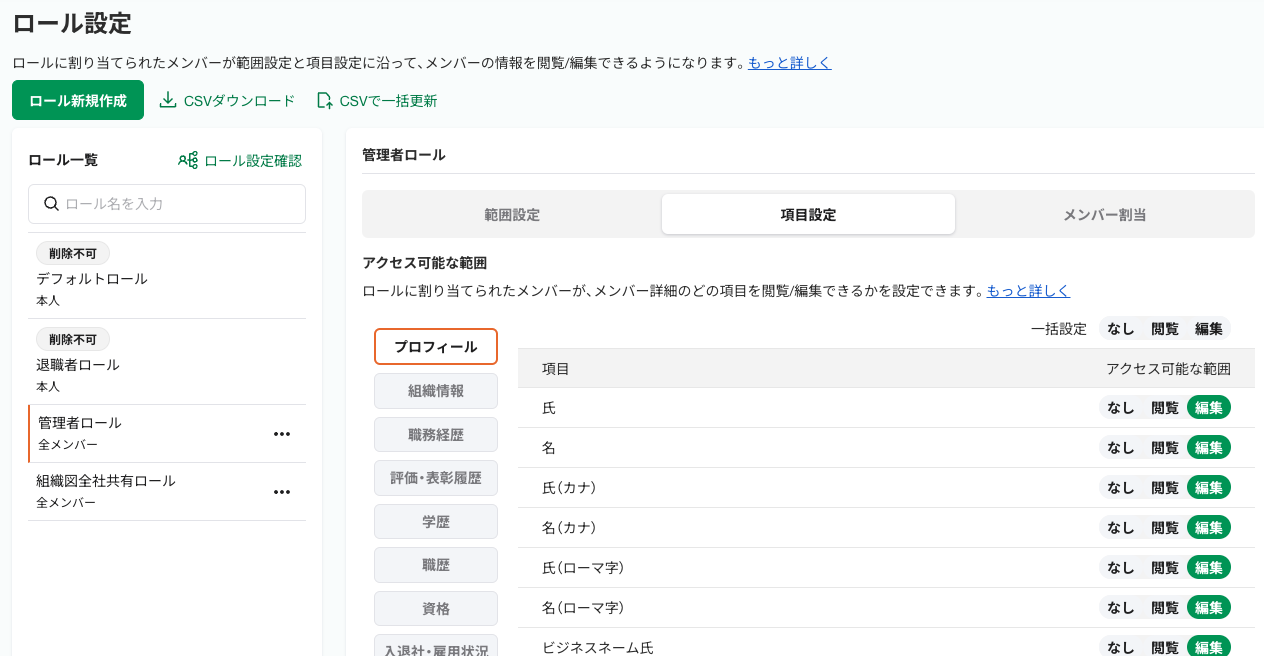Set 名(ローマ字) access to なし
Image resolution: width=1264 pixels, height=656 pixels.
coord(1121,607)
